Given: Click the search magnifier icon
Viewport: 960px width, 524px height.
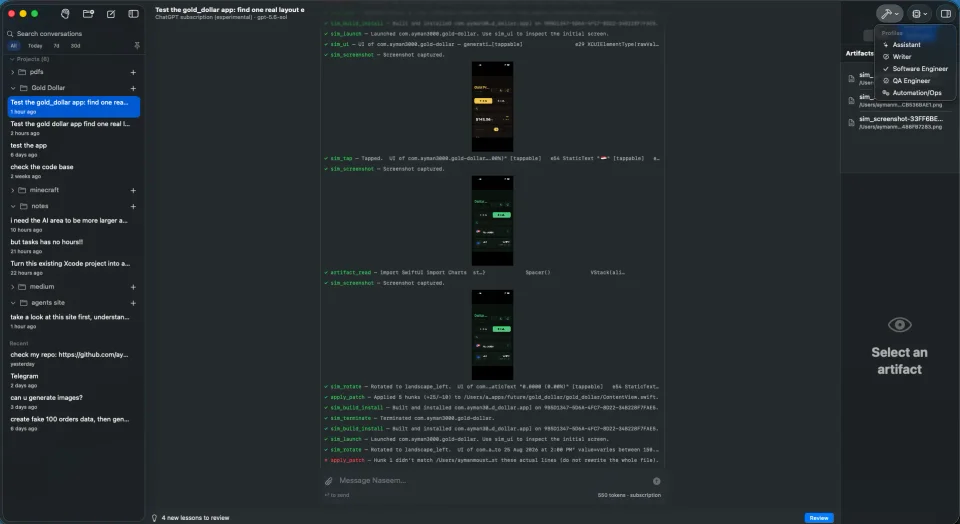Looking at the screenshot, I should [x=10, y=34].
